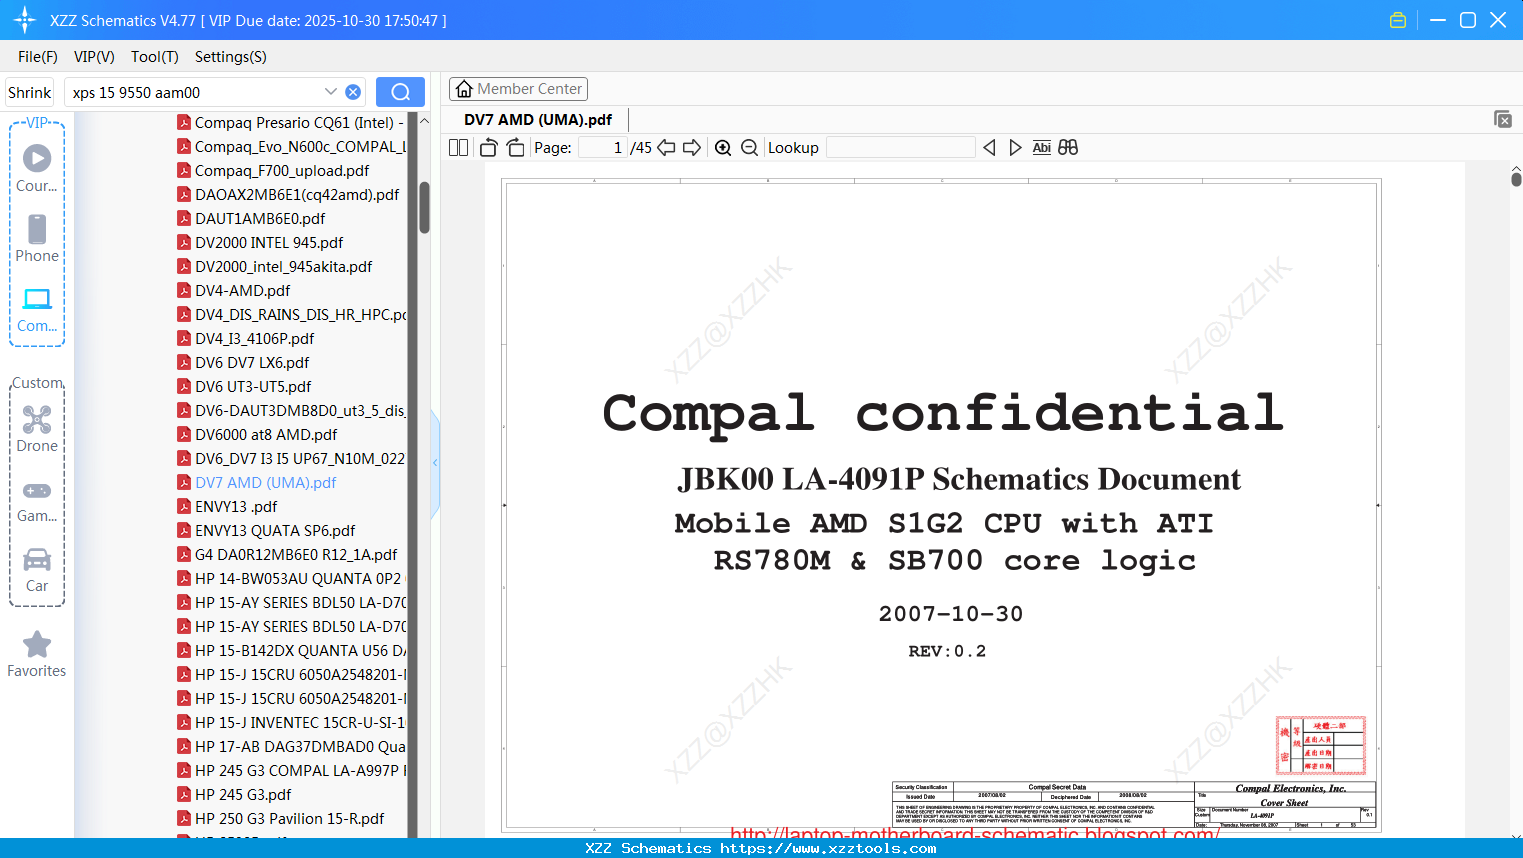Open the search box dropdown arrow
The width and height of the screenshot is (1523, 858).
331,92
